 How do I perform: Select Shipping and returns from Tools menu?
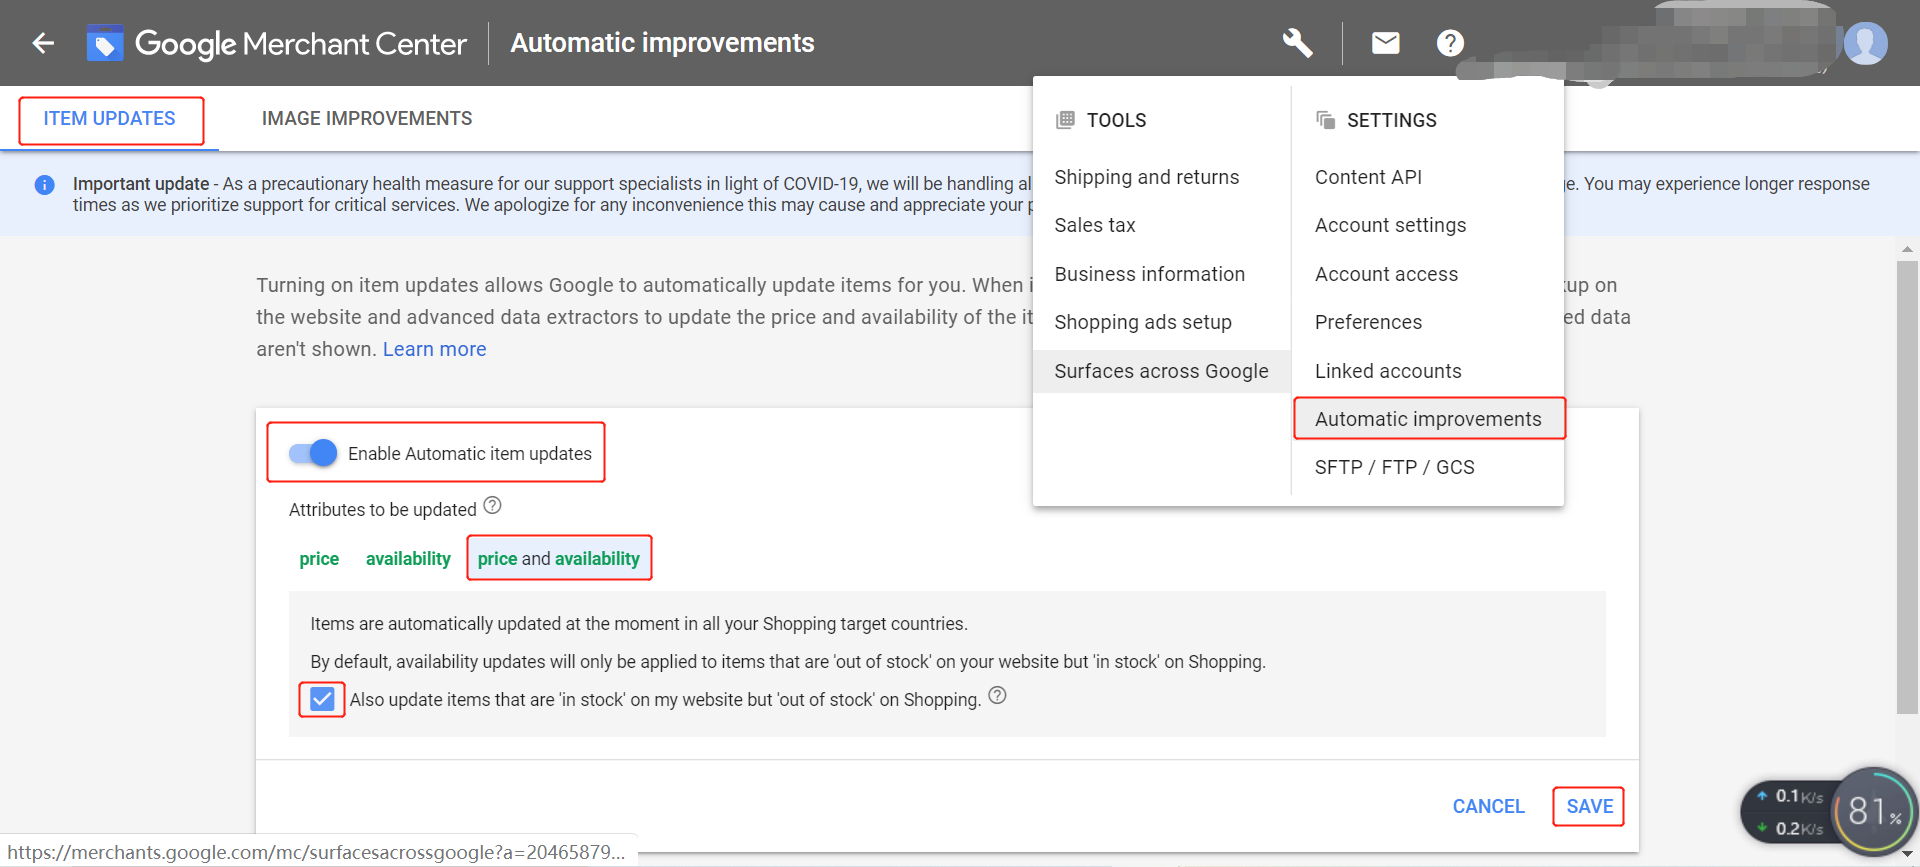pyautogui.click(x=1146, y=177)
